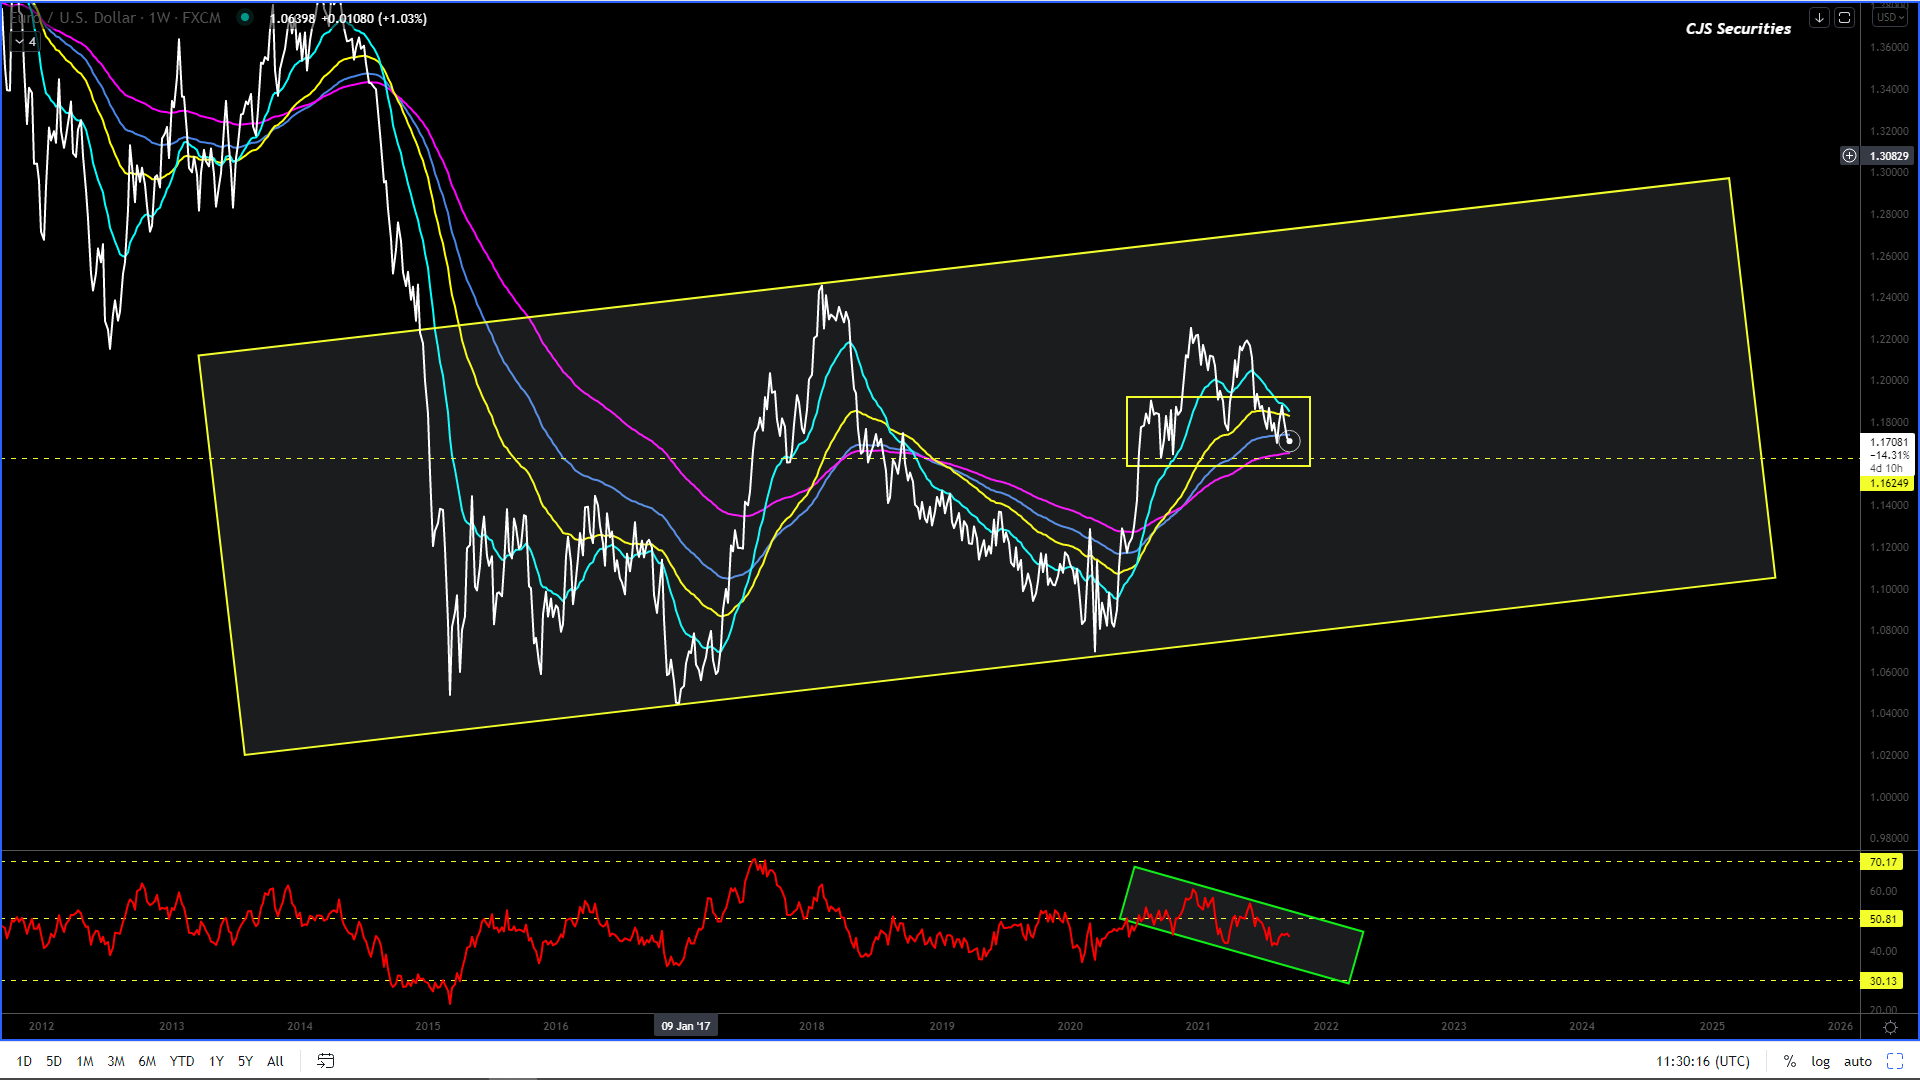Click the 09 Jan '17 date marker
This screenshot has width=1920, height=1080.
point(685,1026)
